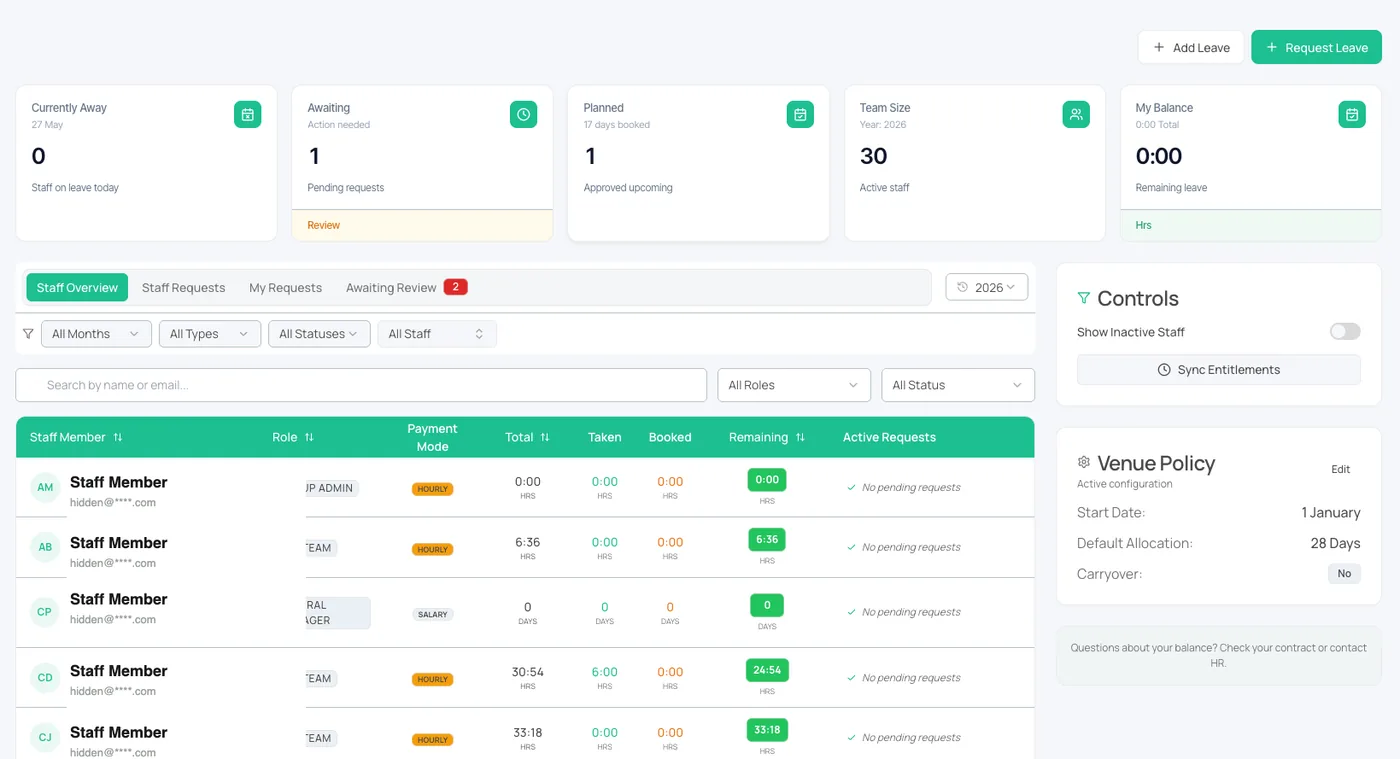Click the 24:54 remaining badge
The image size is (1400, 759).
767,669
